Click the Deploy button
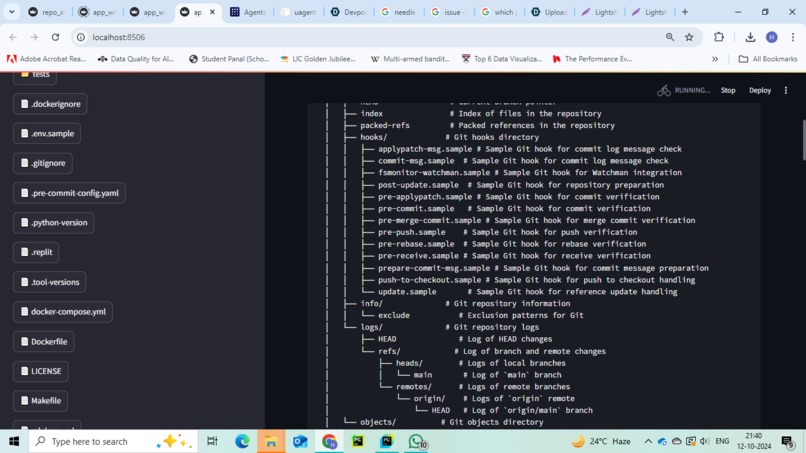806x453 pixels. click(760, 90)
